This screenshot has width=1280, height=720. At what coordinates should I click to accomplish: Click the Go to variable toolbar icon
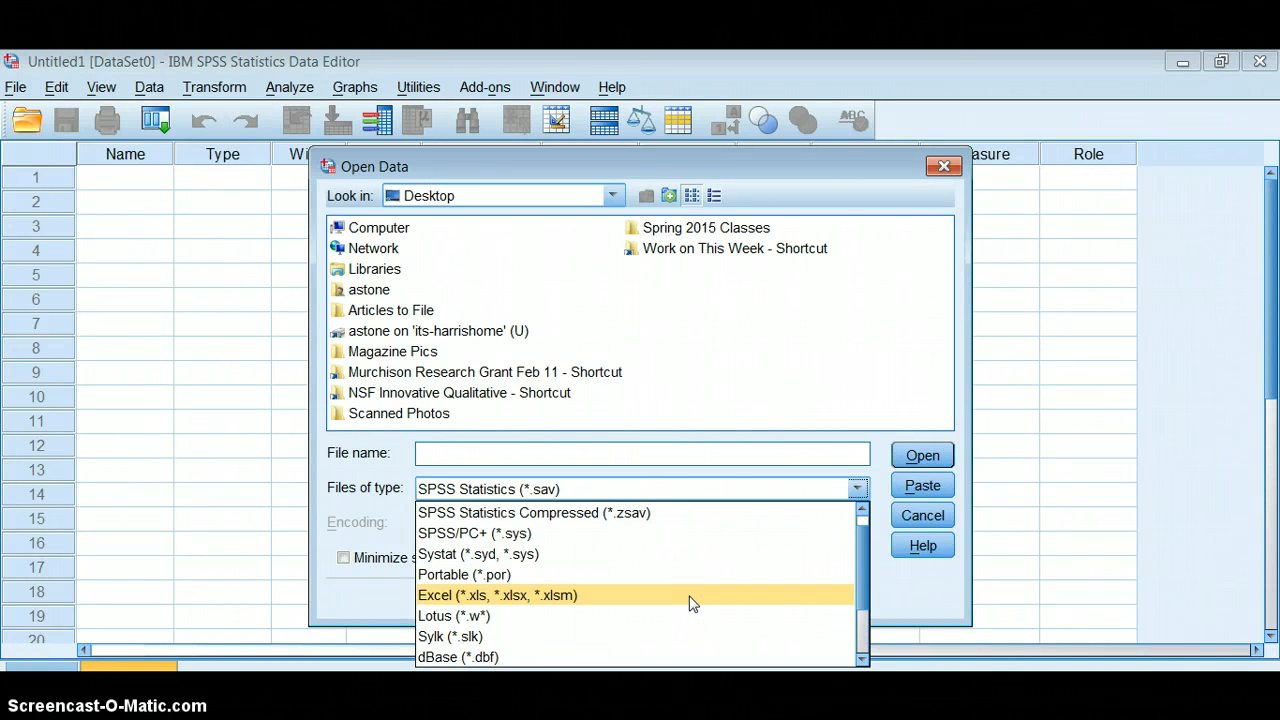(337, 121)
